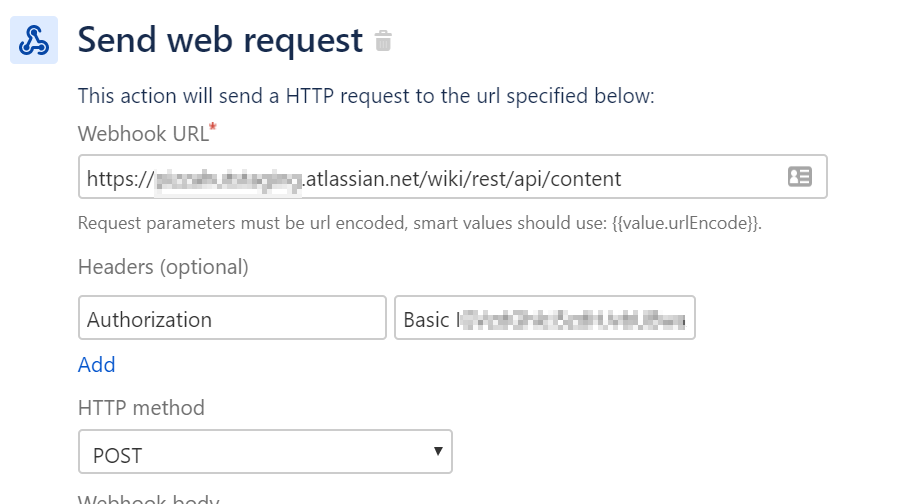Click the dropdown arrow on the POST selector
Viewport: 898px width, 504px height.
[x=438, y=451]
